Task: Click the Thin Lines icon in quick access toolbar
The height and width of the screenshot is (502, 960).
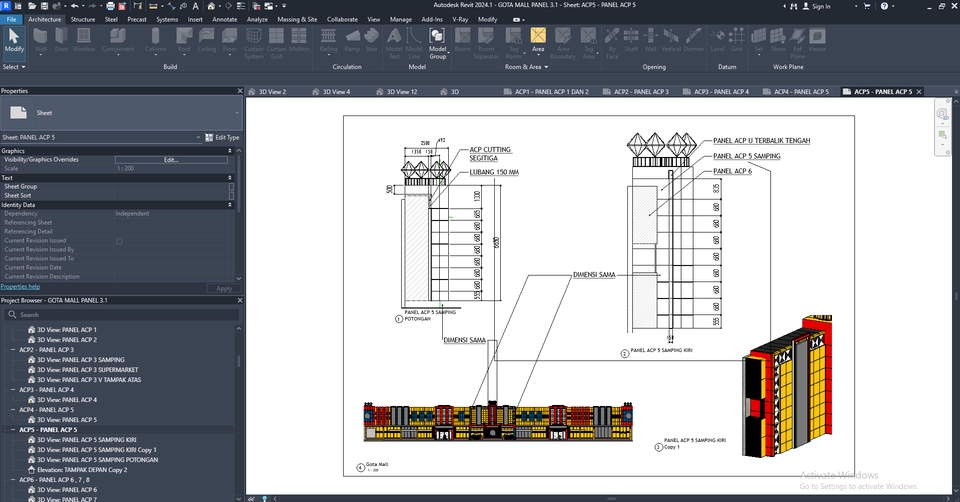Action: pos(242,6)
